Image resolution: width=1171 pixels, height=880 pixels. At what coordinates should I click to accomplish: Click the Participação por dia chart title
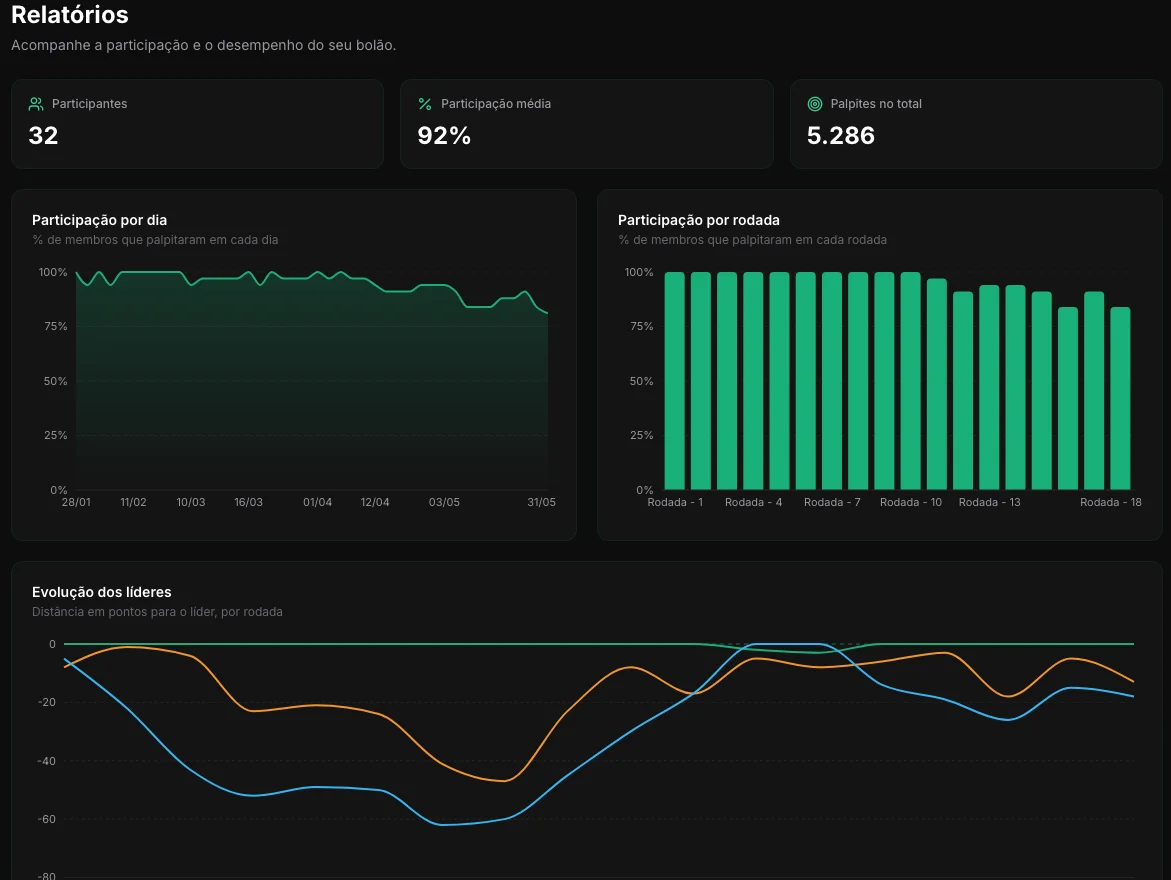click(x=99, y=220)
